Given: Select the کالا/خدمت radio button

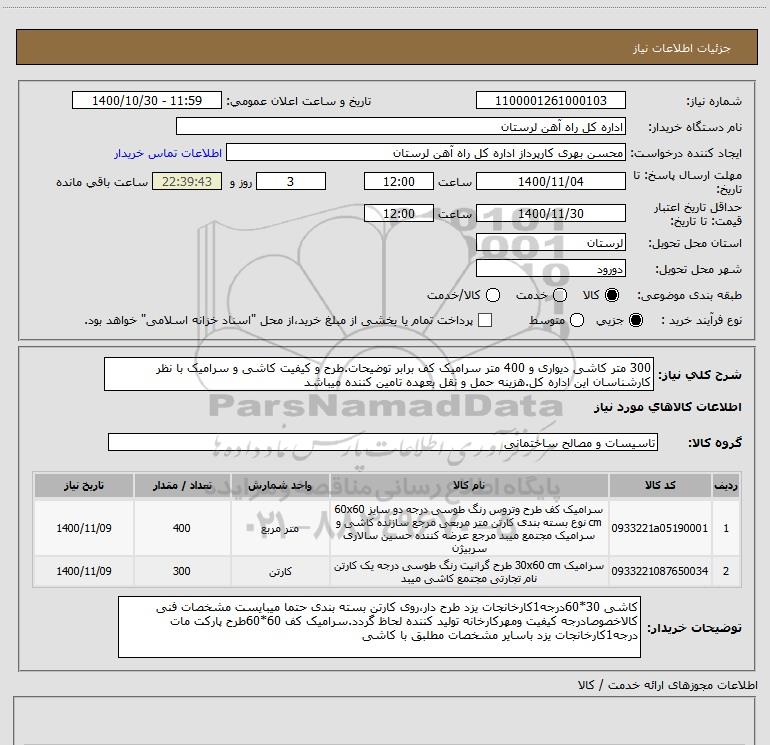Looking at the screenshot, I should pyautogui.click(x=493, y=295).
